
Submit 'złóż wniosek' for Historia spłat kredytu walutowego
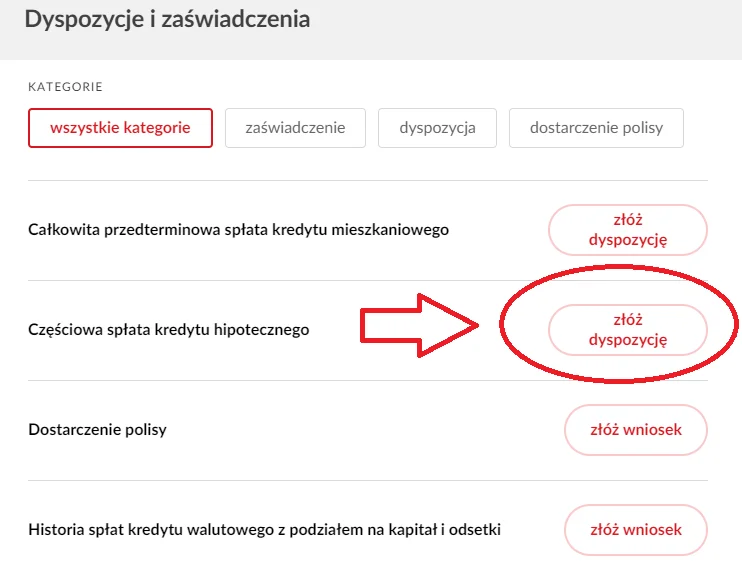[636, 530]
